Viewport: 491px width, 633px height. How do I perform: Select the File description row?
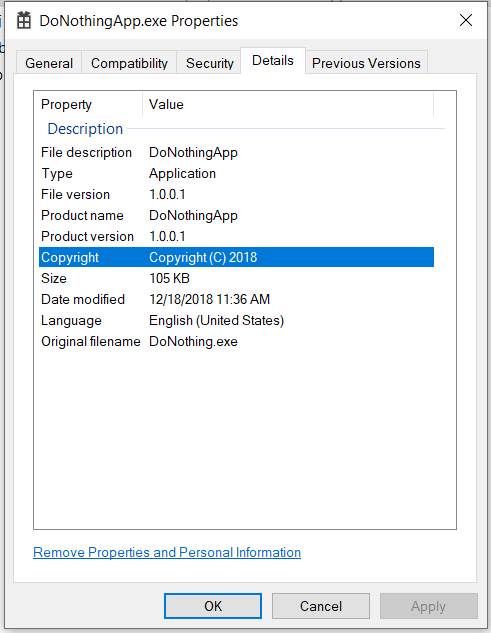[x=237, y=153]
